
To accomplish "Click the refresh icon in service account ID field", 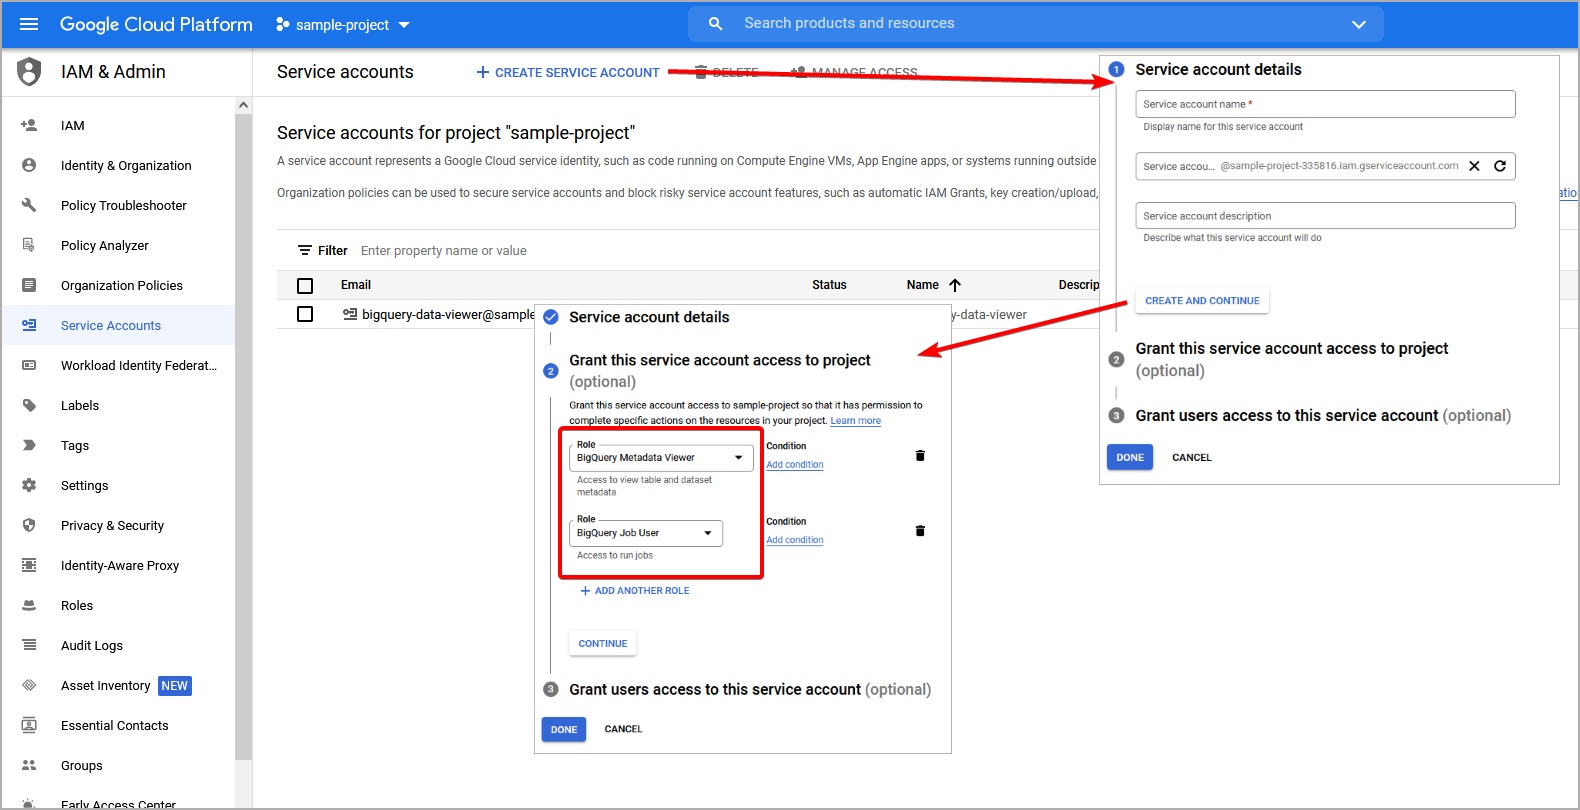I will coord(1500,166).
